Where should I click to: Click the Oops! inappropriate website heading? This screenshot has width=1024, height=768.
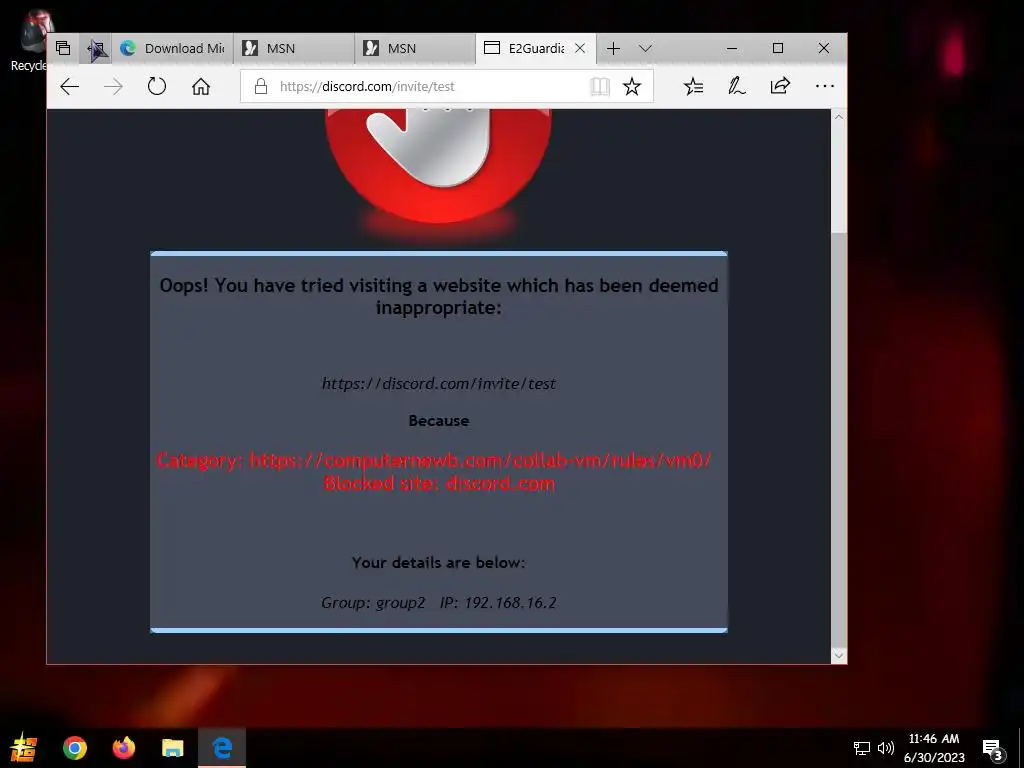(439, 296)
